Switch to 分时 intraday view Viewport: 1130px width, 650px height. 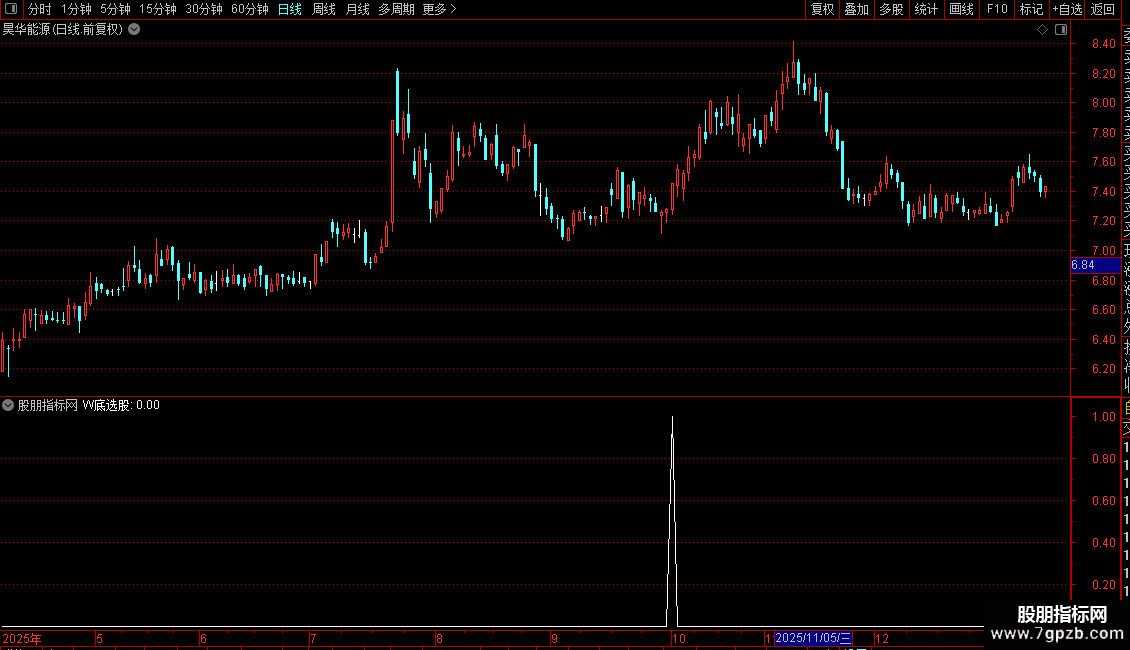click(40, 9)
